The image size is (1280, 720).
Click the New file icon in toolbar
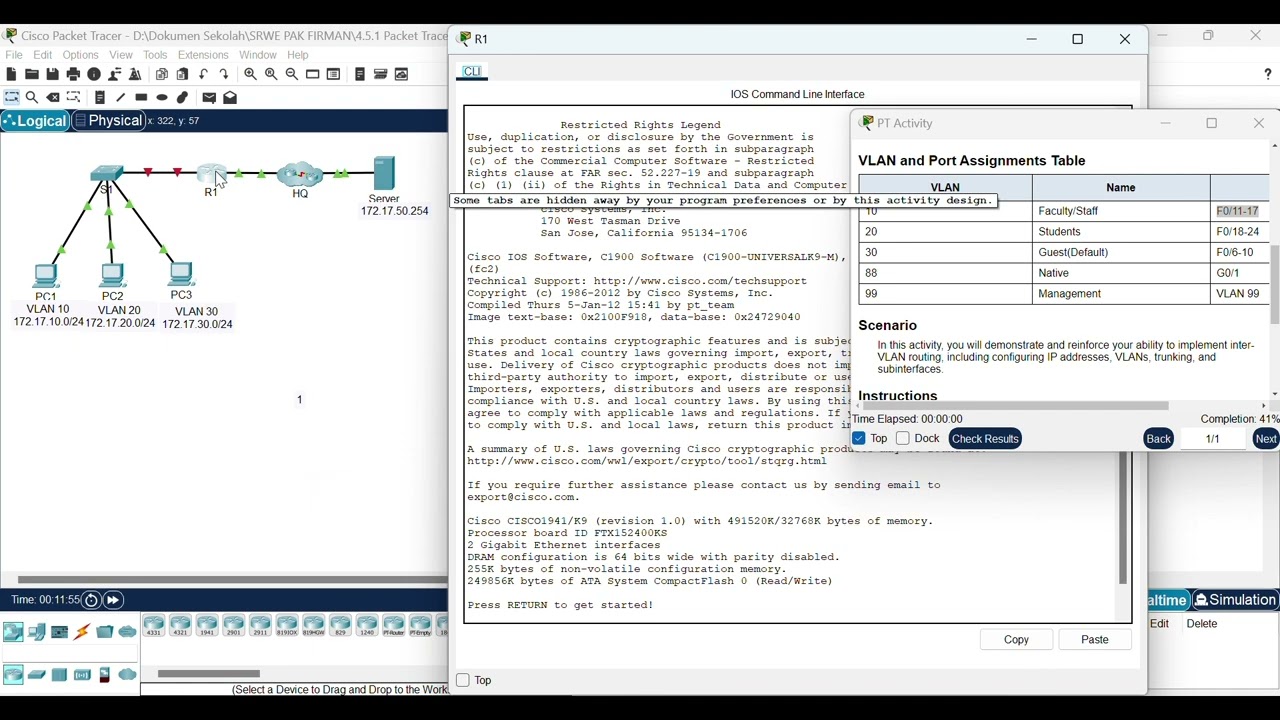(x=11, y=75)
